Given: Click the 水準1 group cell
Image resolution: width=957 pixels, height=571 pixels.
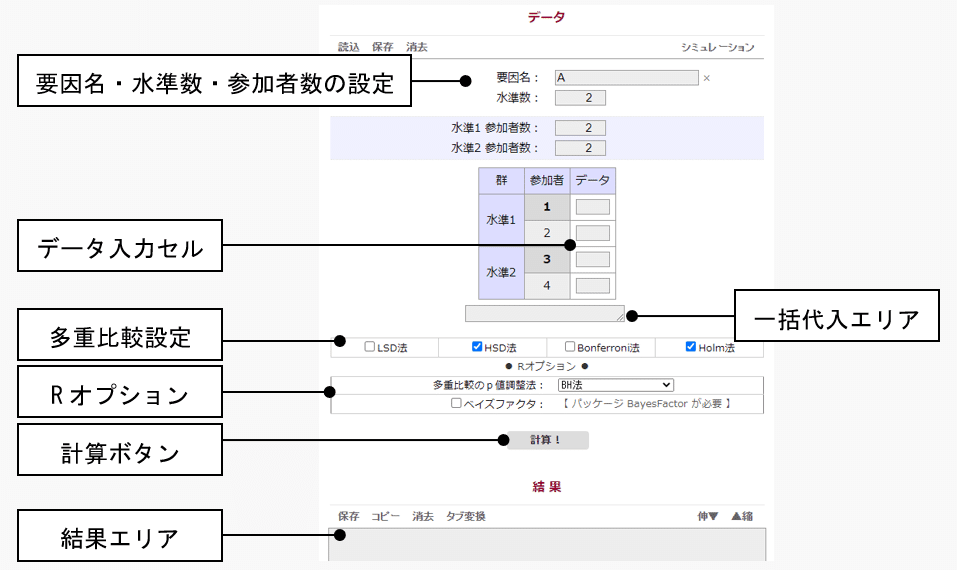Looking at the screenshot, I should [x=501, y=220].
